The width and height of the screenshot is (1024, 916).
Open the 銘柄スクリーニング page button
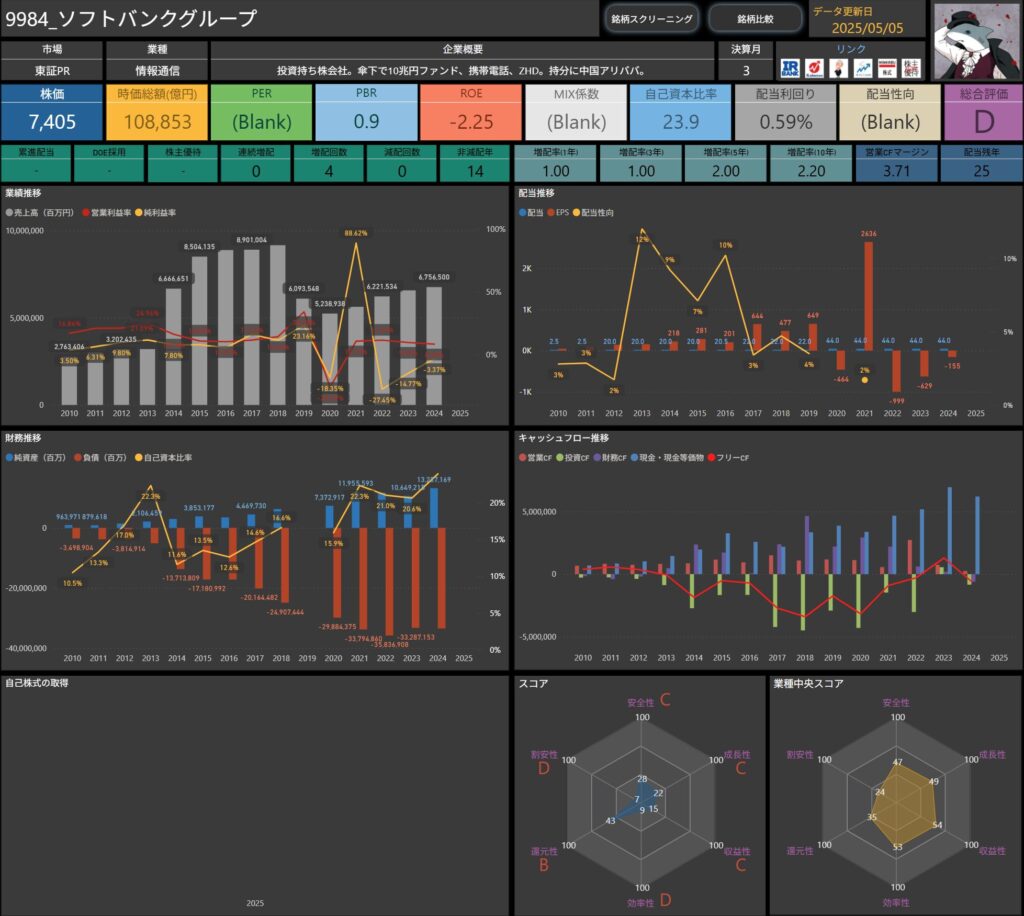[x=652, y=19]
